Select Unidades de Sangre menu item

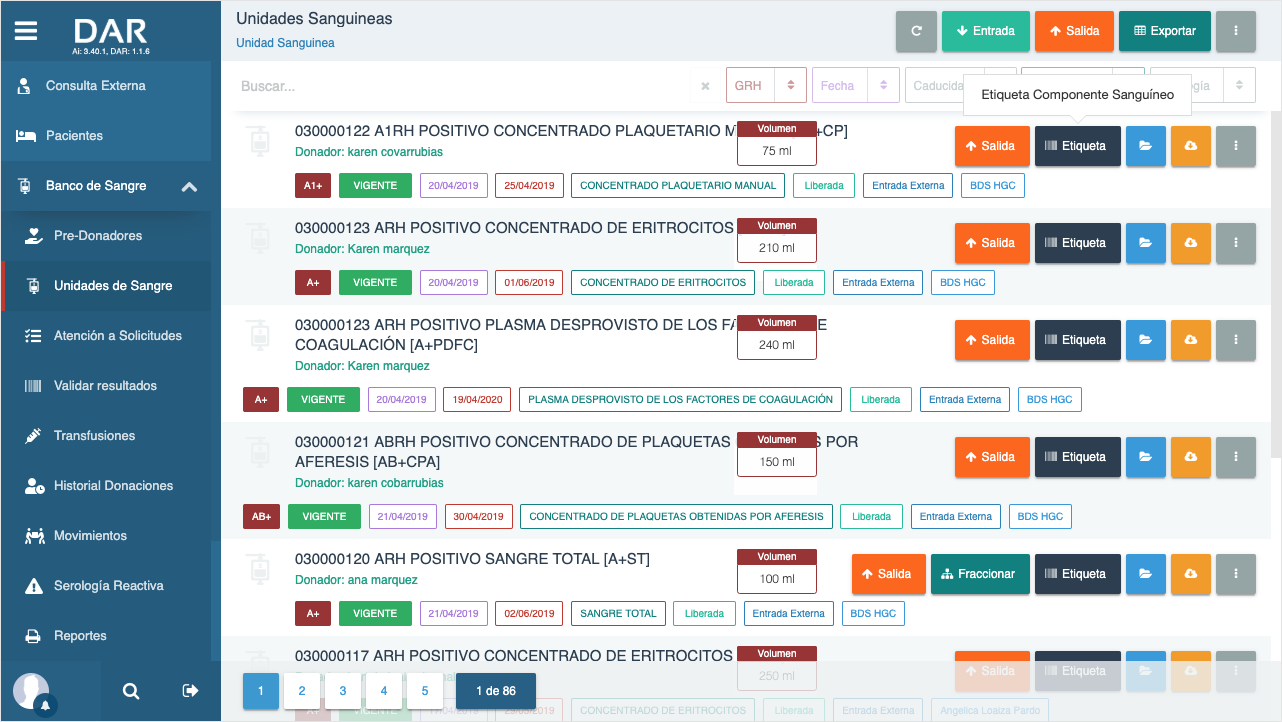coord(106,286)
